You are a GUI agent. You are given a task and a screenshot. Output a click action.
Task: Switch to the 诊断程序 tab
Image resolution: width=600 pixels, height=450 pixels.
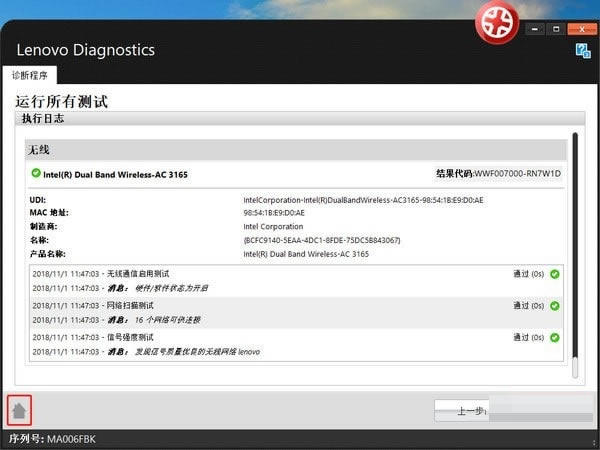click(x=30, y=76)
